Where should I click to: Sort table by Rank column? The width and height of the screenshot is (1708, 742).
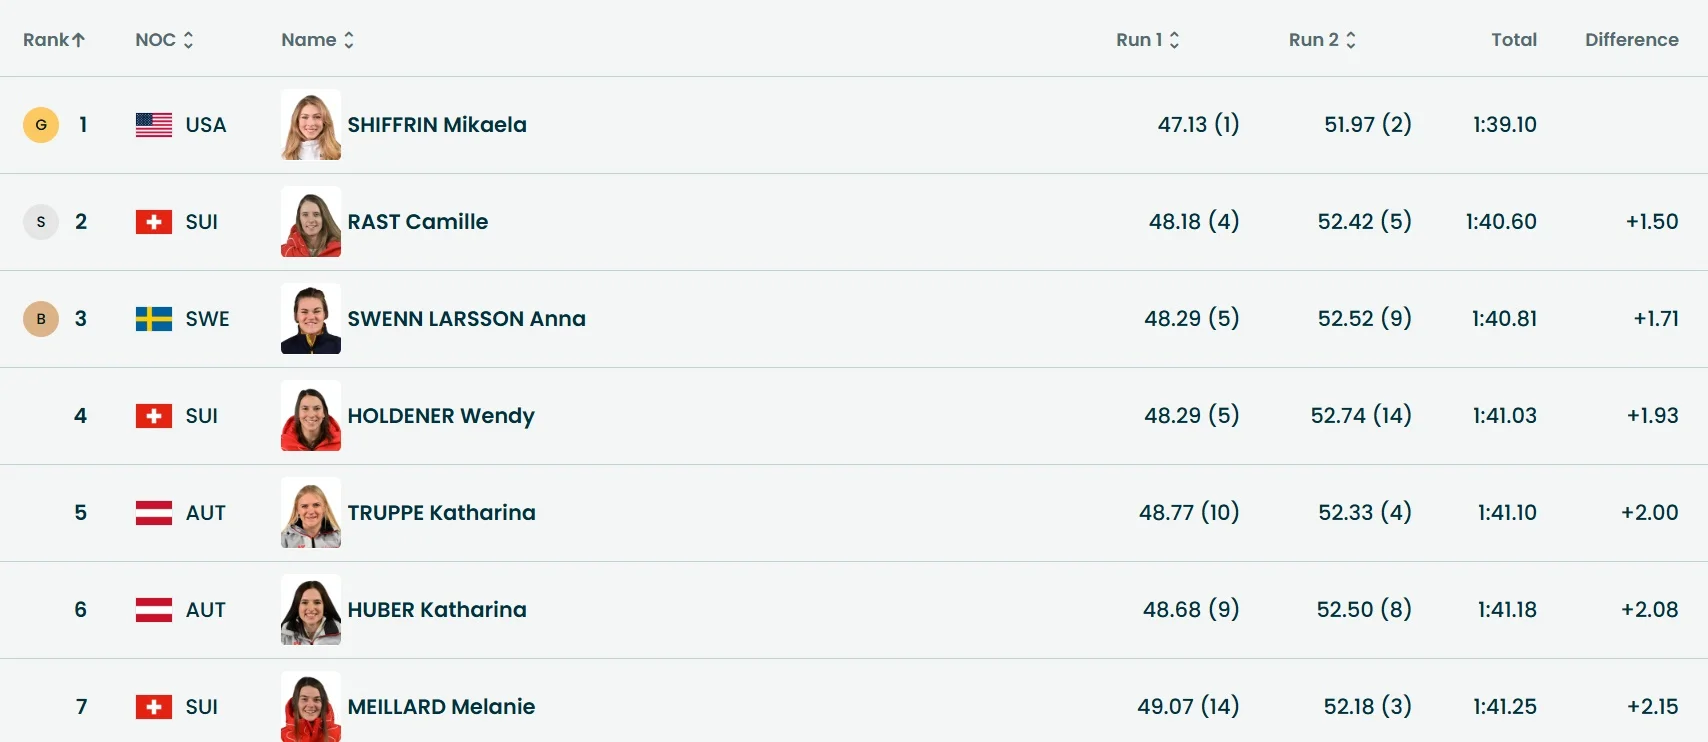[54, 40]
